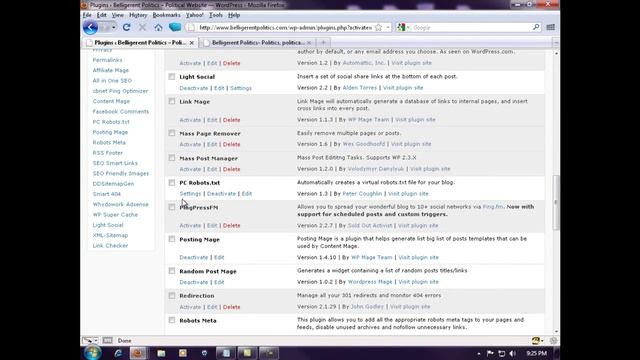Screen dimensions: 640x360
Task: Open the File menu
Action: click(87, 15)
